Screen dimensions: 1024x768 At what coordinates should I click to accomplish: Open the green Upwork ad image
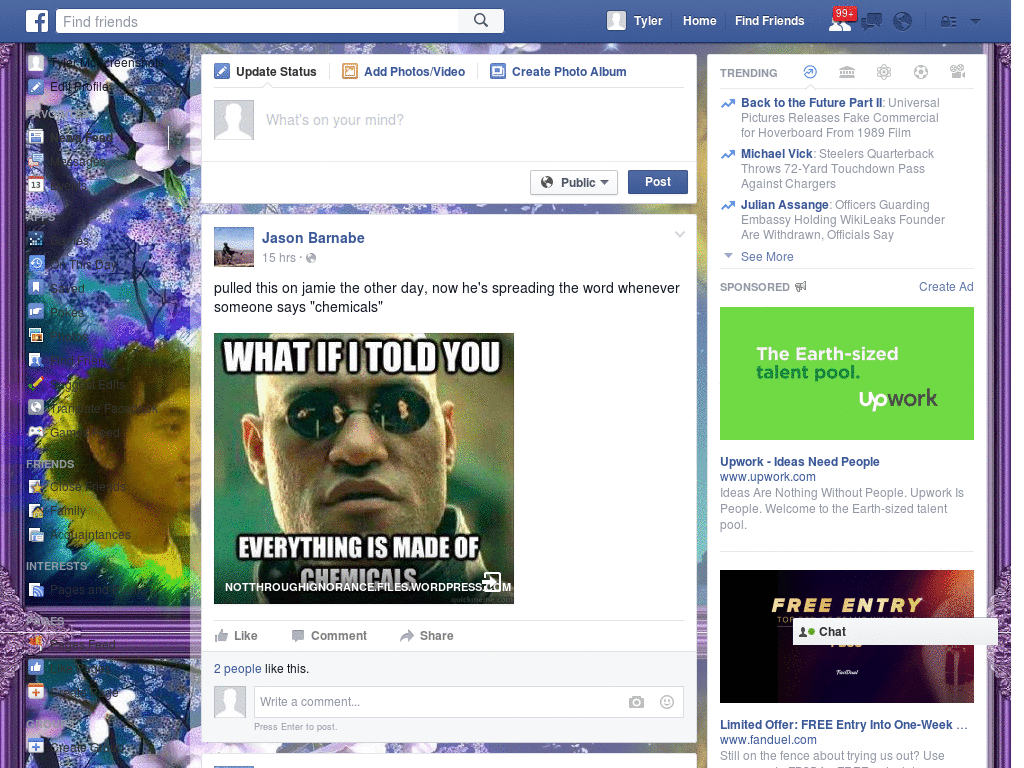pos(846,374)
